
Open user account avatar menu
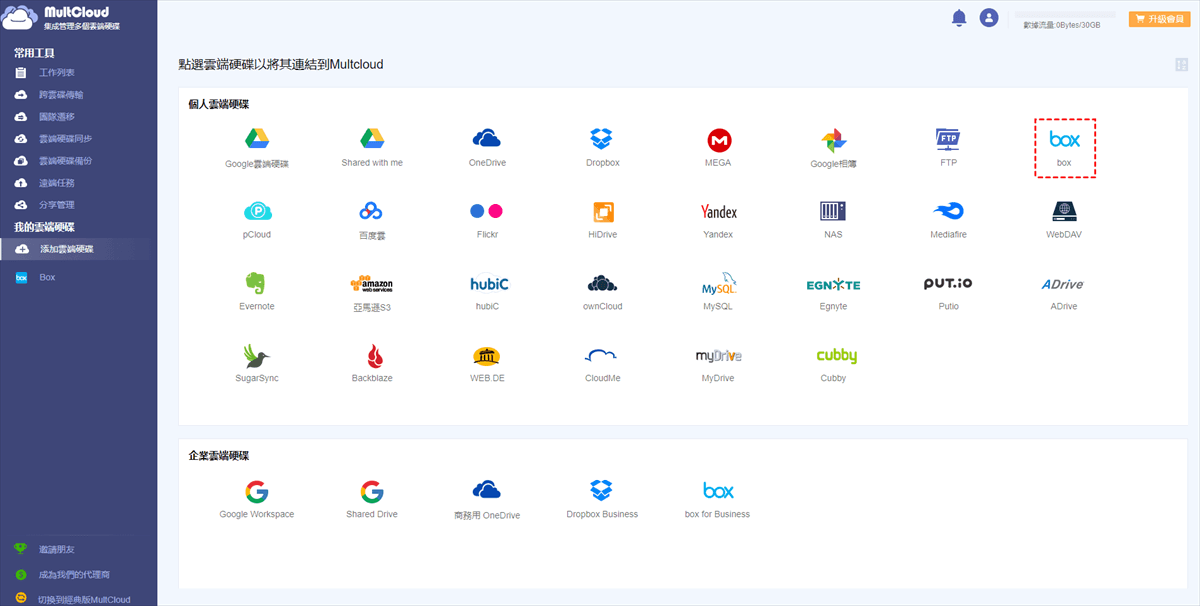(x=989, y=18)
